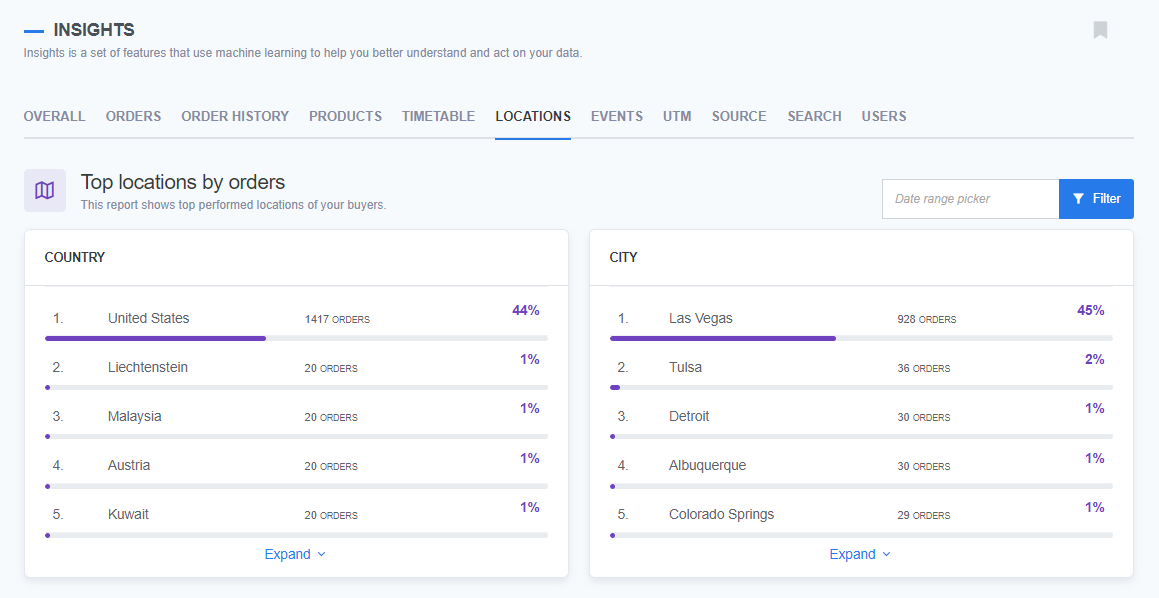
Task: Click the CITY card heading
Action: 623,257
